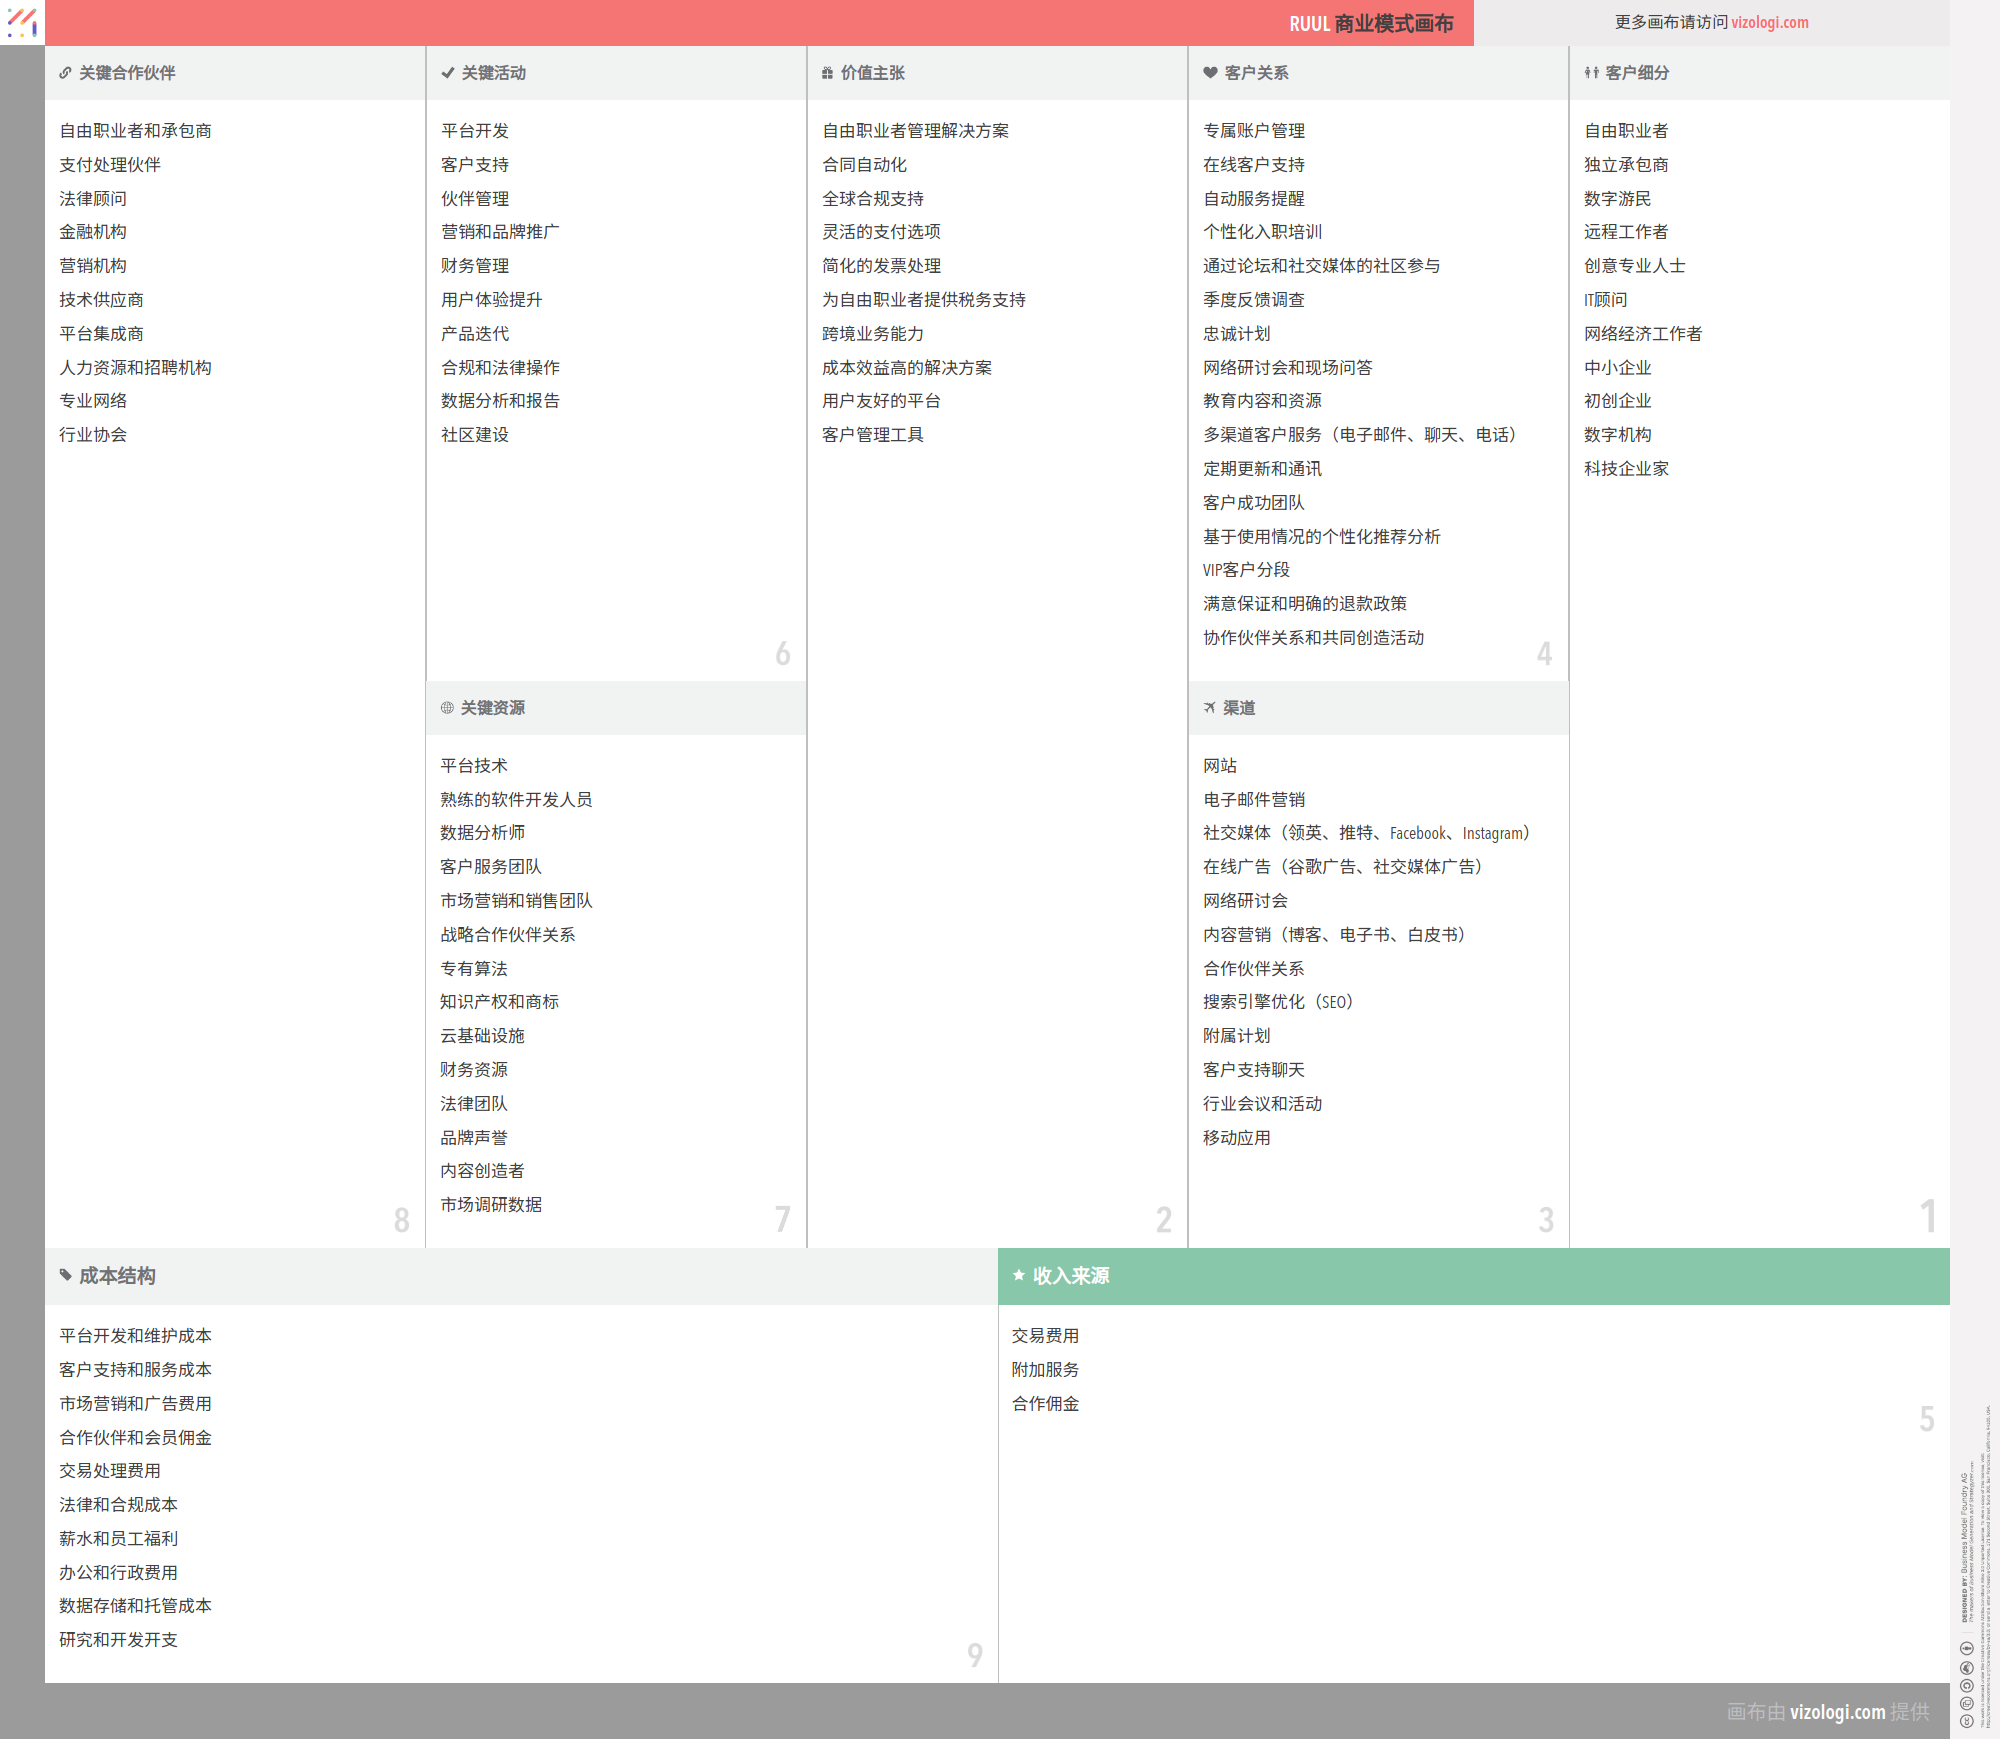Click the 平台开发和维护成本 cost item
The width and height of the screenshot is (2000, 1739).
[135, 1336]
